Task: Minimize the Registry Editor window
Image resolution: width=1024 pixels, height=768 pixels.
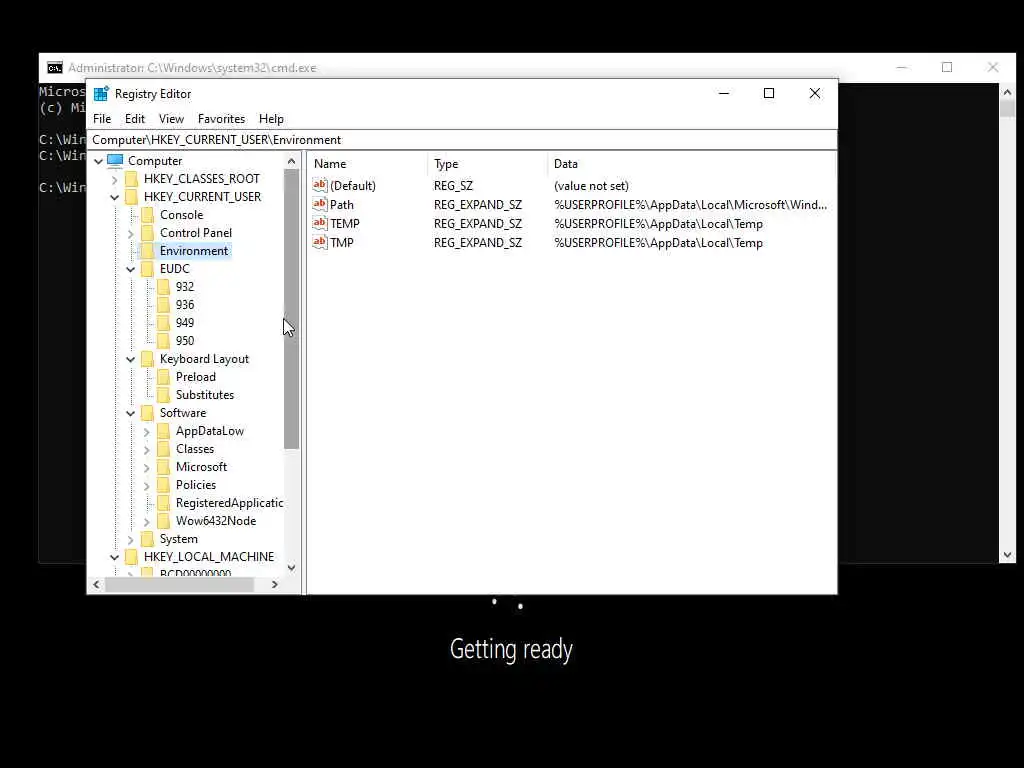Action: (x=724, y=93)
